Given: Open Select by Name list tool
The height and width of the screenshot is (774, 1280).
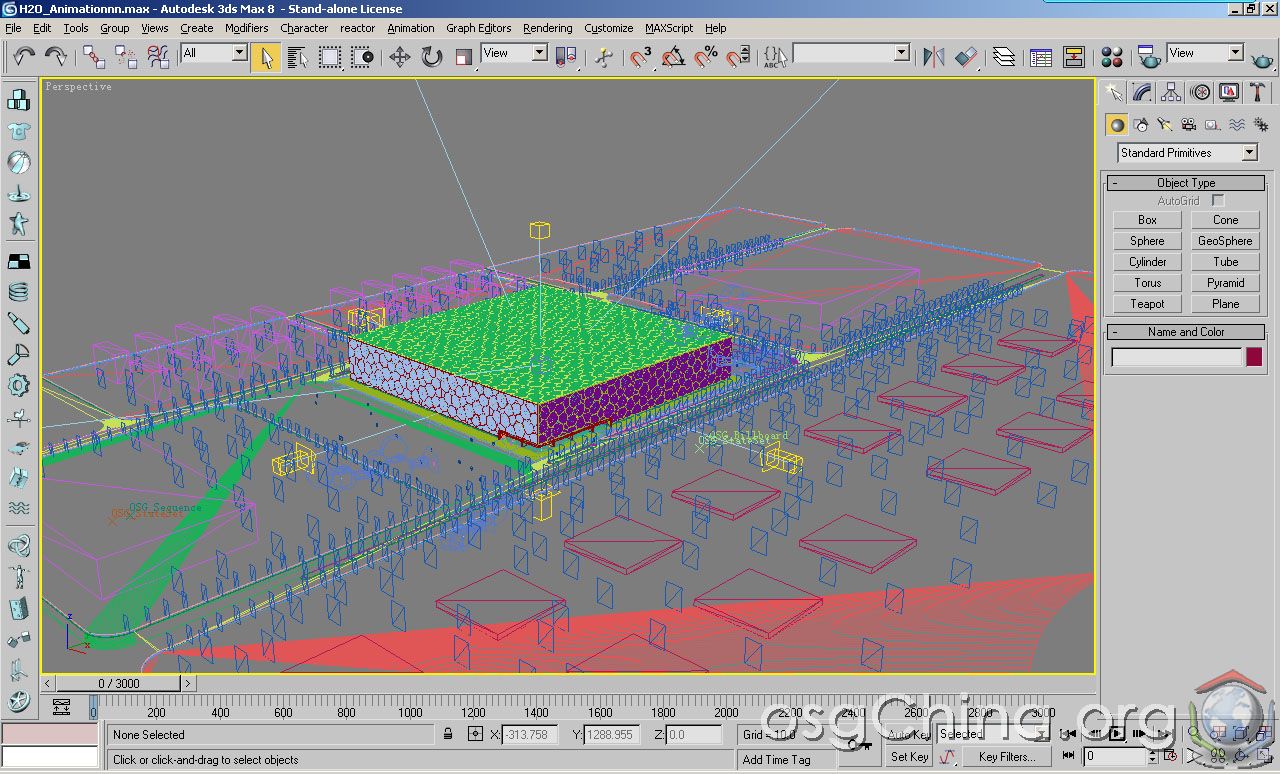Looking at the screenshot, I should pos(298,57).
